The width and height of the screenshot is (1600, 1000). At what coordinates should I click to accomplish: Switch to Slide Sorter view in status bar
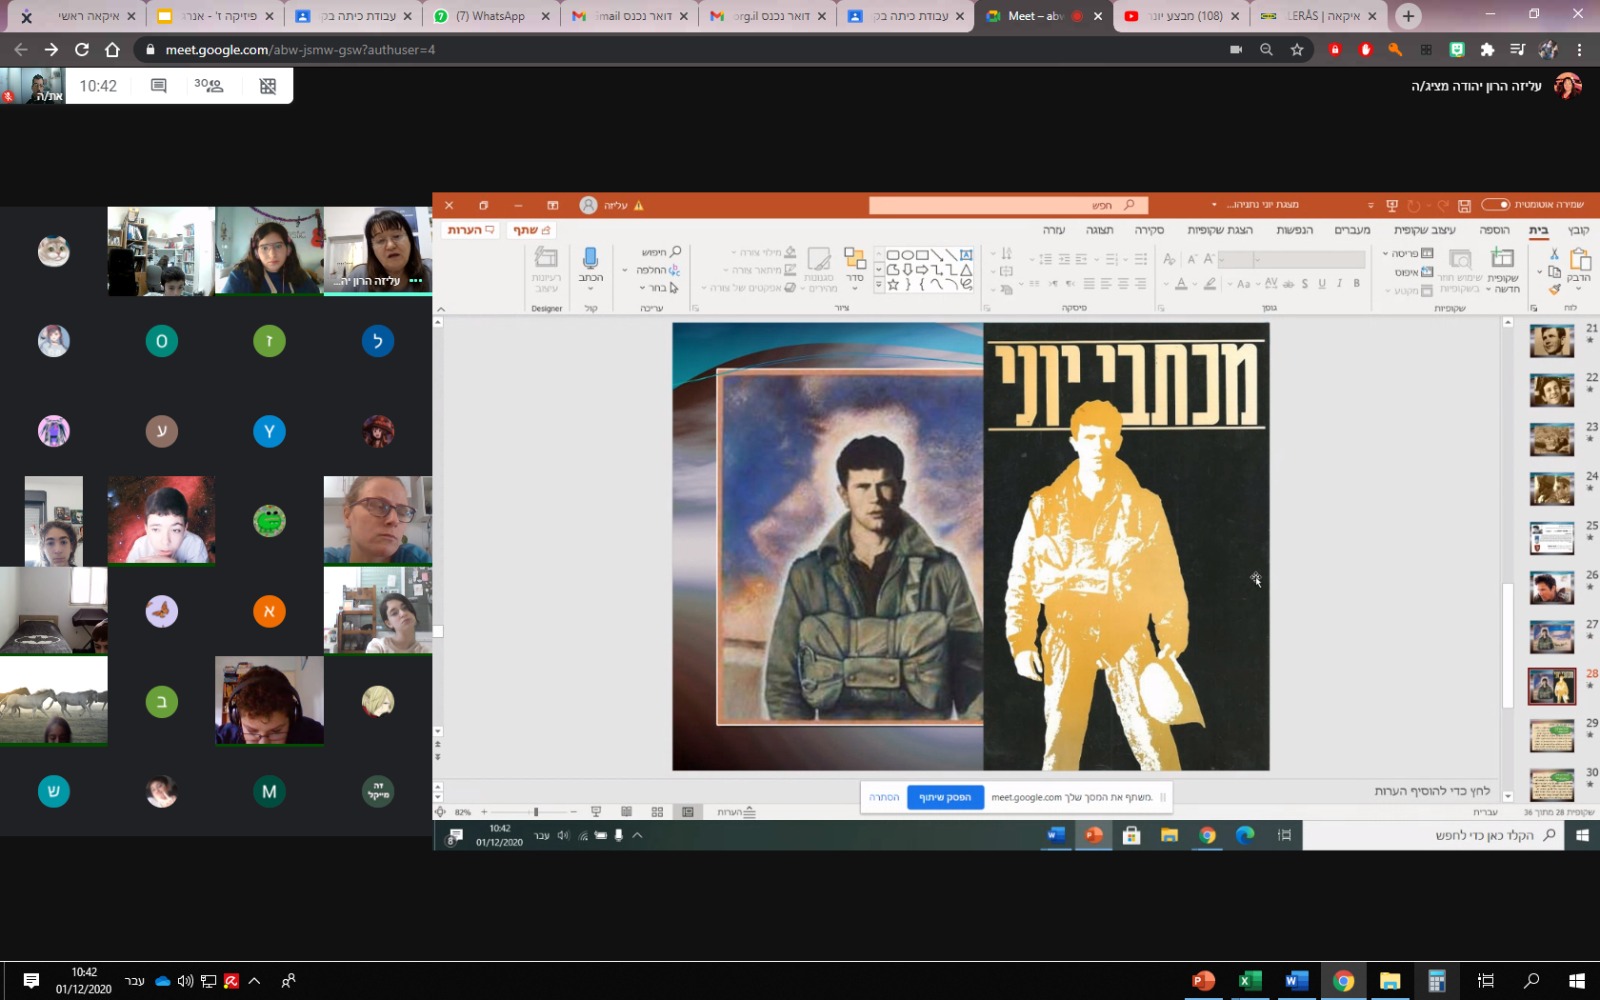(x=657, y=812)
